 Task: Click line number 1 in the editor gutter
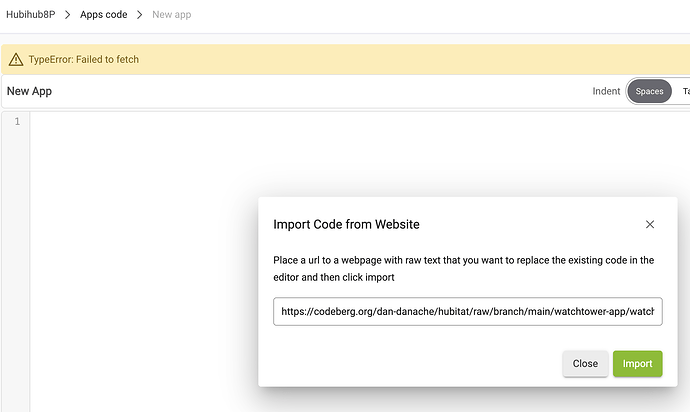coord(17,121)
